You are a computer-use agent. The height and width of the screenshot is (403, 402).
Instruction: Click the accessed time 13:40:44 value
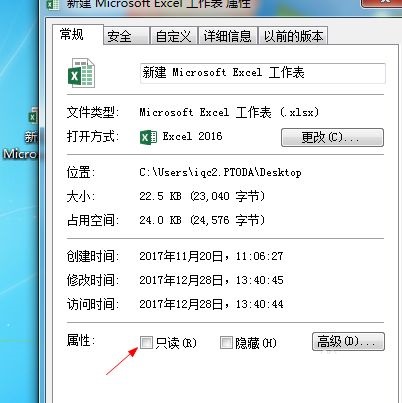click(x=260, y=304)
